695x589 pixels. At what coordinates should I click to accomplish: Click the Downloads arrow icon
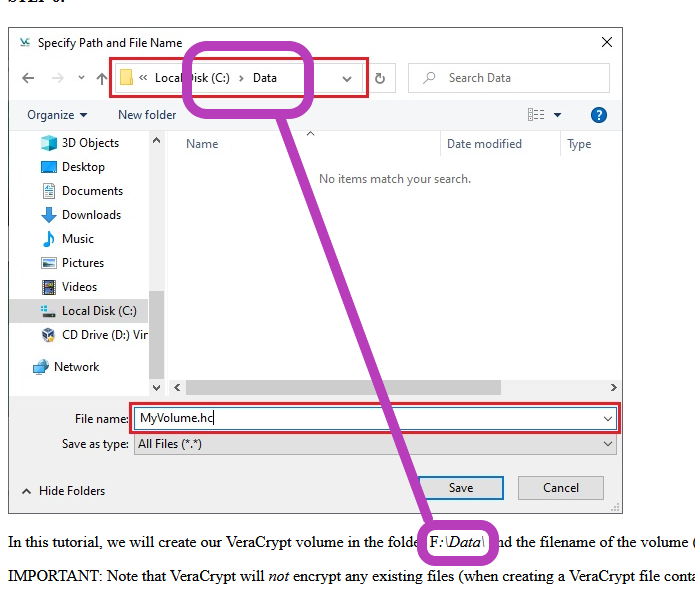click(49, 215)
